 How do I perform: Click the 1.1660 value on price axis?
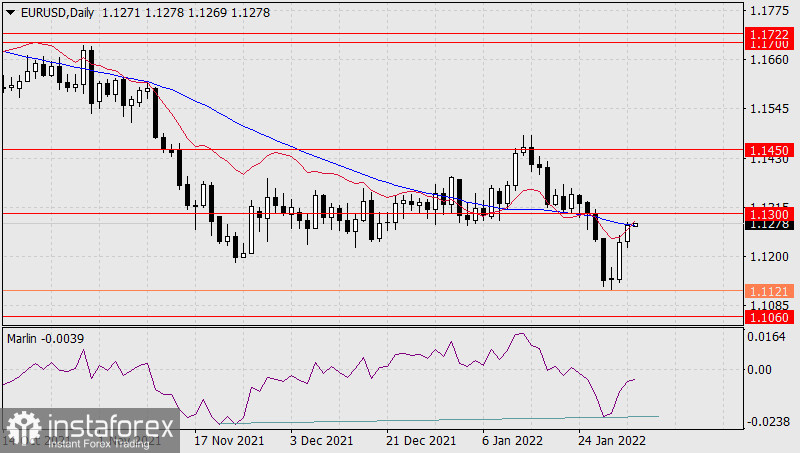click(x=770, y=60)
